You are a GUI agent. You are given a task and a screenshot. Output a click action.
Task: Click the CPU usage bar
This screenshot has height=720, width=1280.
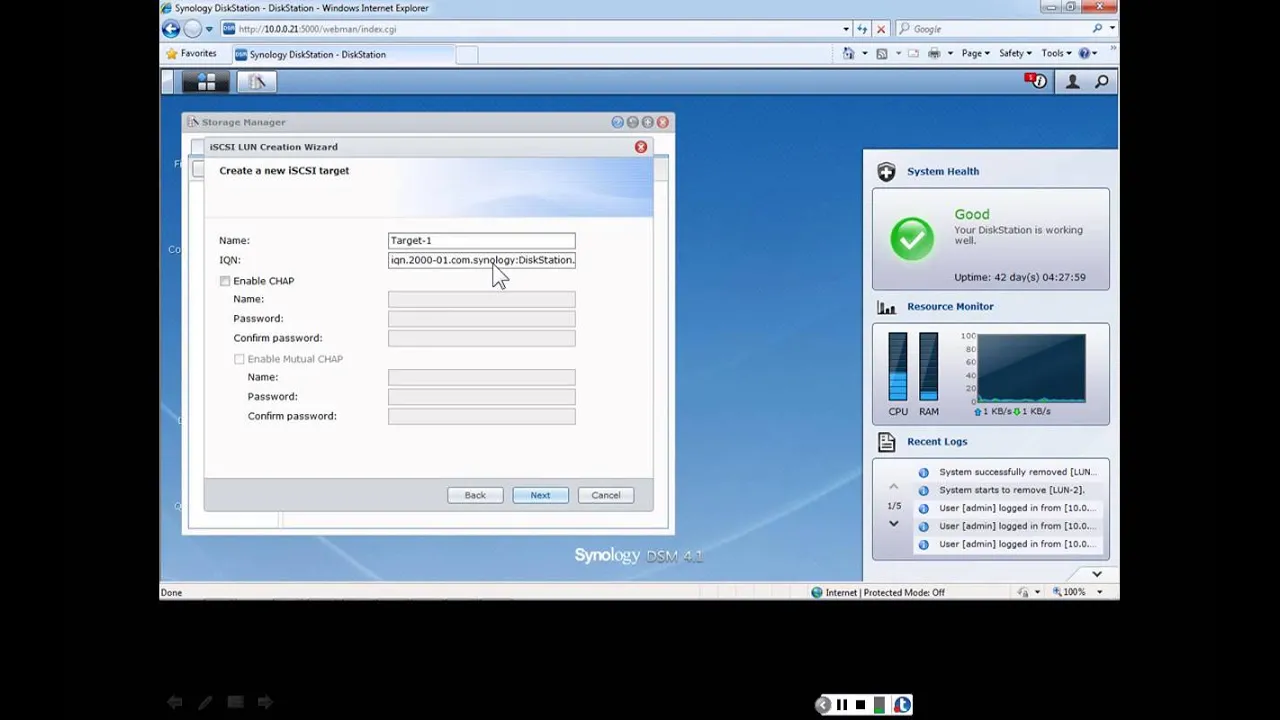coord(898,367)
